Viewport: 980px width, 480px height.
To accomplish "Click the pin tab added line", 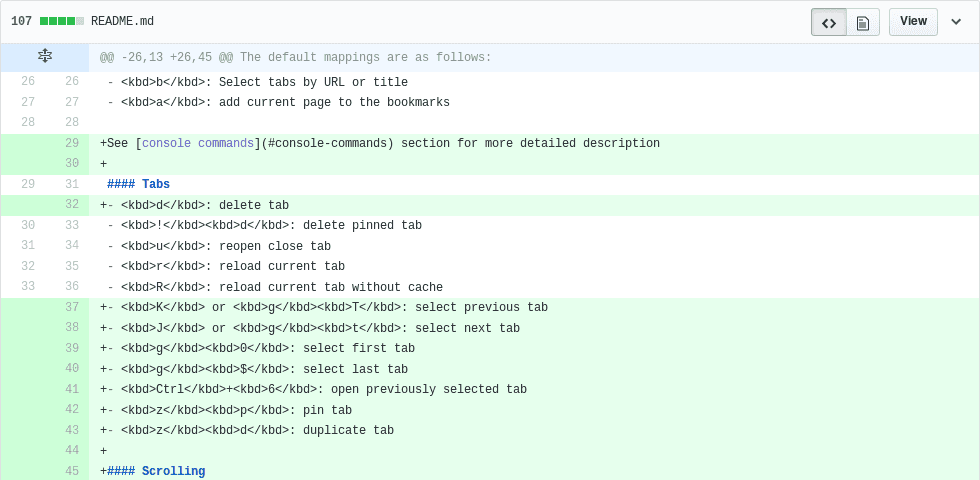I will coord(534,410).
